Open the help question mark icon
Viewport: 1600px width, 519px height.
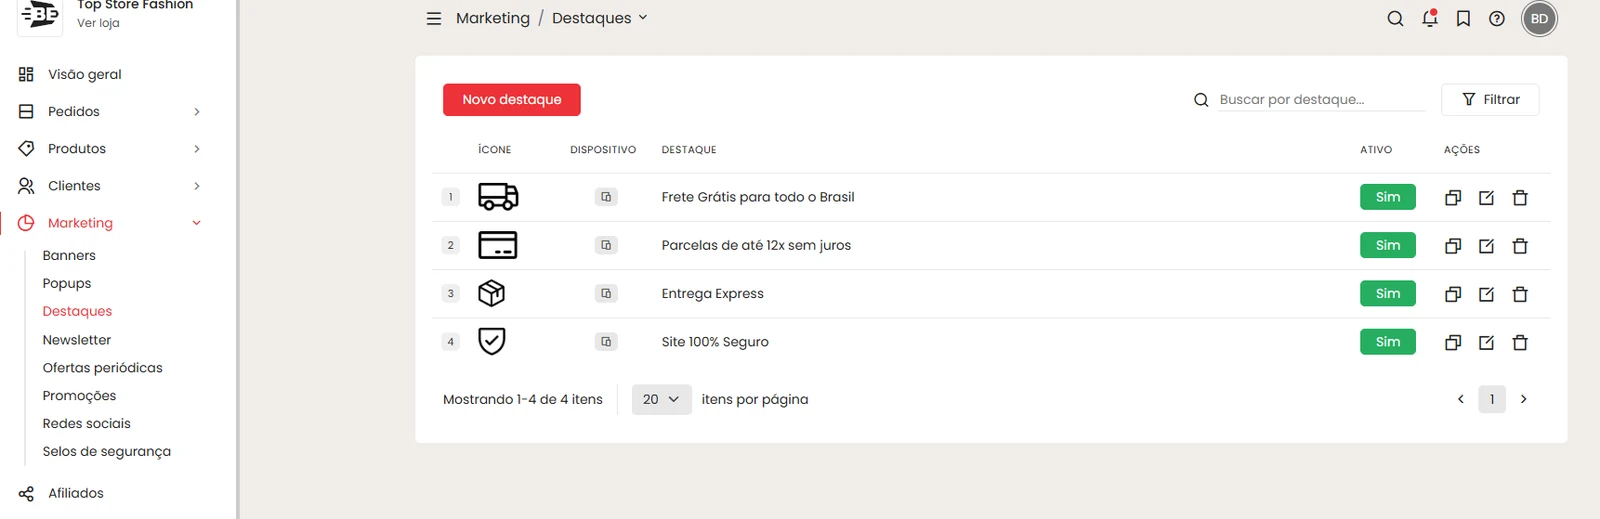coord(1497,18)
